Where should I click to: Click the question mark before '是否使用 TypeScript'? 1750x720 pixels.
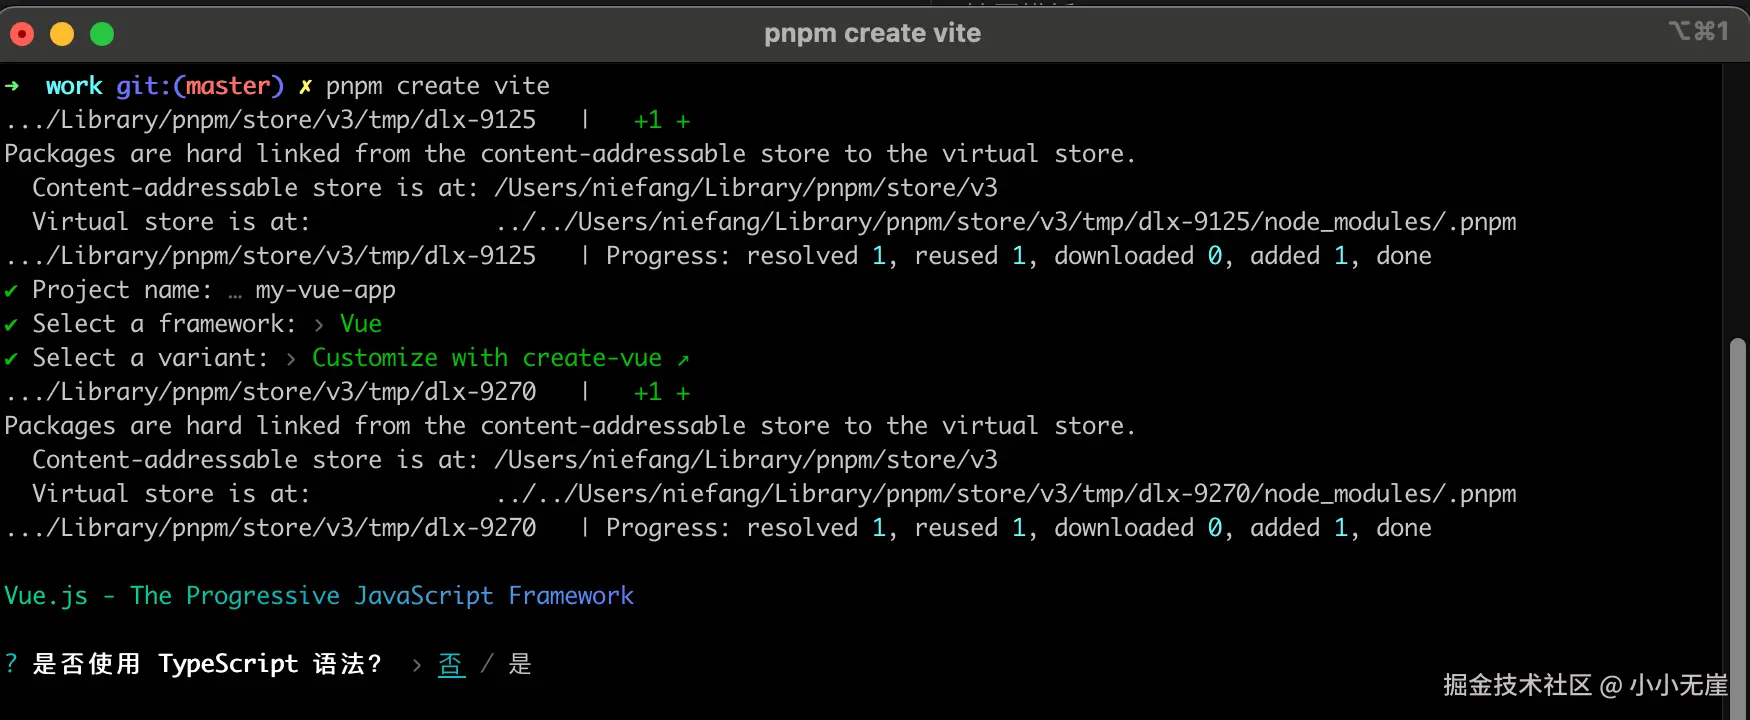(11, 664)
